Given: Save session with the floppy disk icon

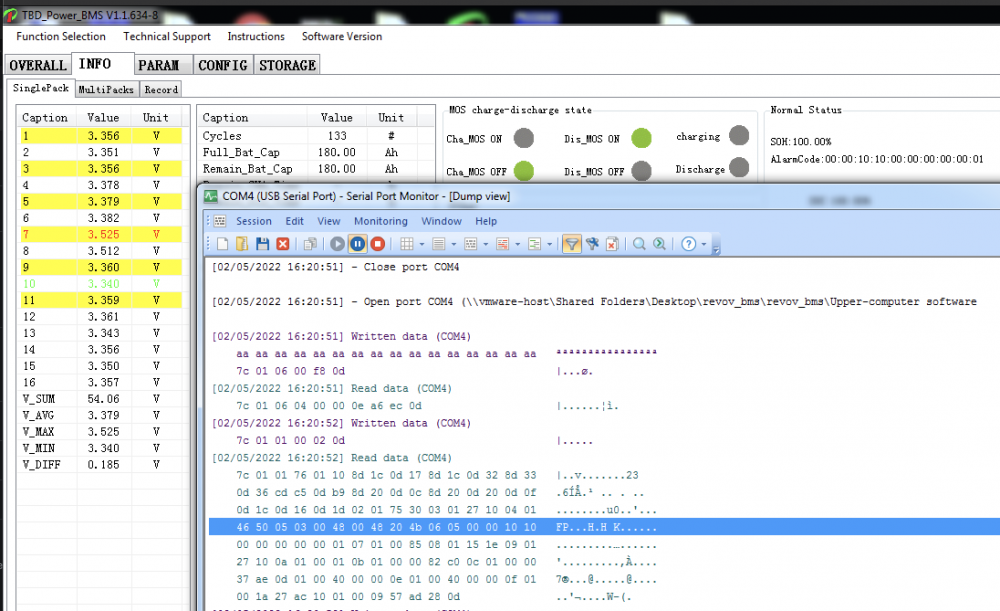Looking at the screenshot, I should 262,244.
